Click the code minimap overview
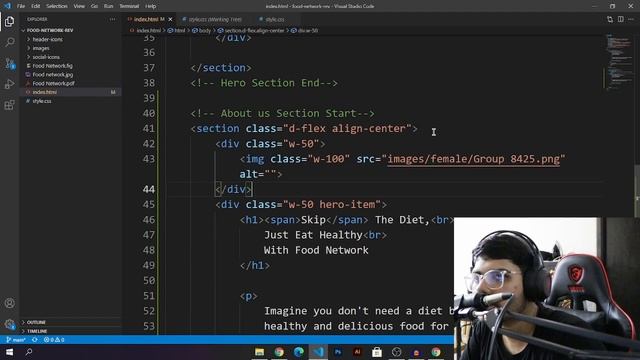The image size is (640, 360). click(x=620, y=61)
